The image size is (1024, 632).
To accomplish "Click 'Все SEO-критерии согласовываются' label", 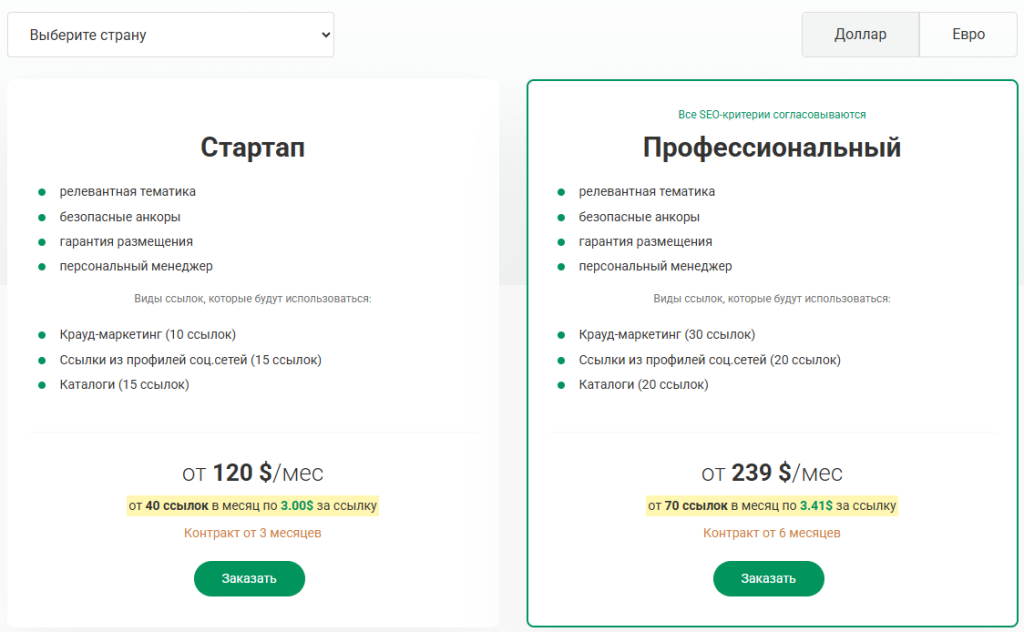I will 771,115.
